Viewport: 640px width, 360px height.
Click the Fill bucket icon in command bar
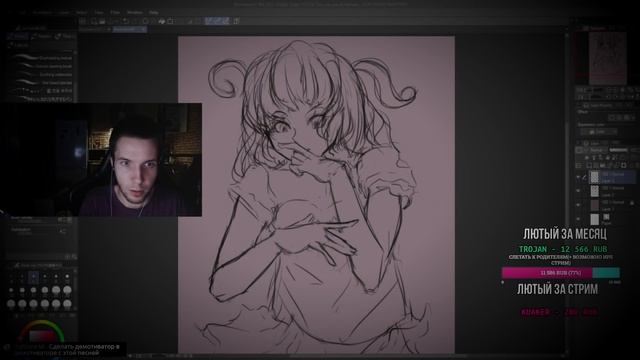162,21
